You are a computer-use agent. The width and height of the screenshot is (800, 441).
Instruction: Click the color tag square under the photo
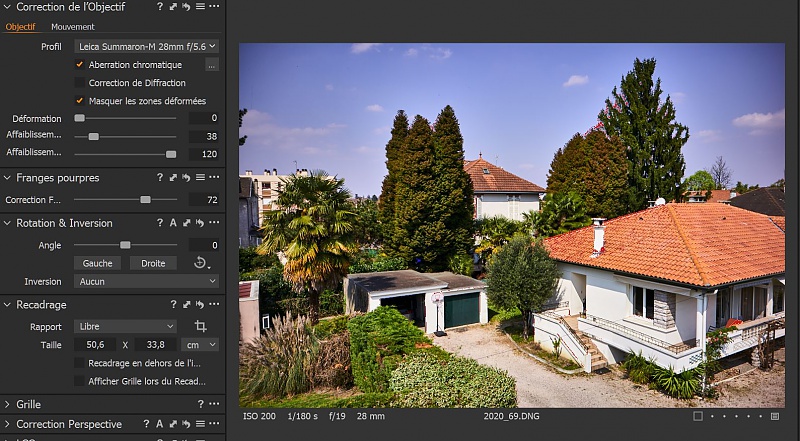[x=698, y=416]
